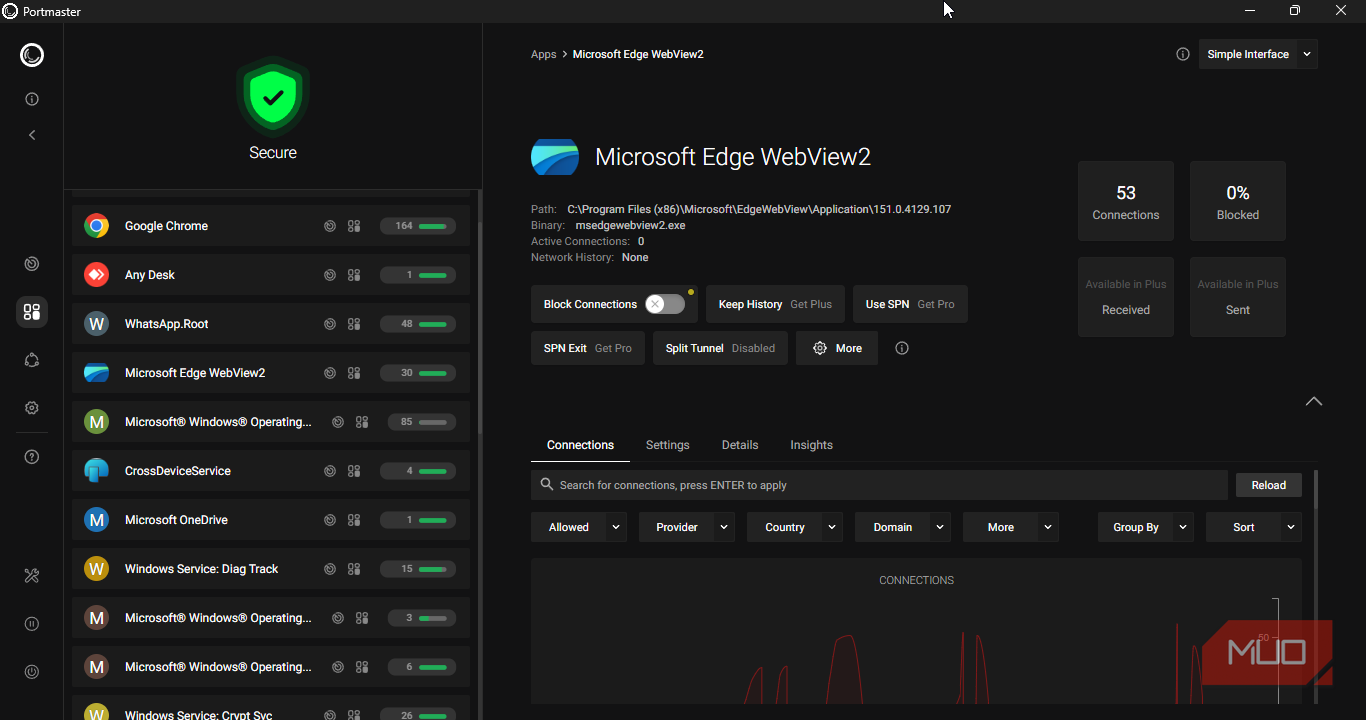1366x720 pixels.
Task: Expand the Country filter dropdown
Action: [795, 527]
